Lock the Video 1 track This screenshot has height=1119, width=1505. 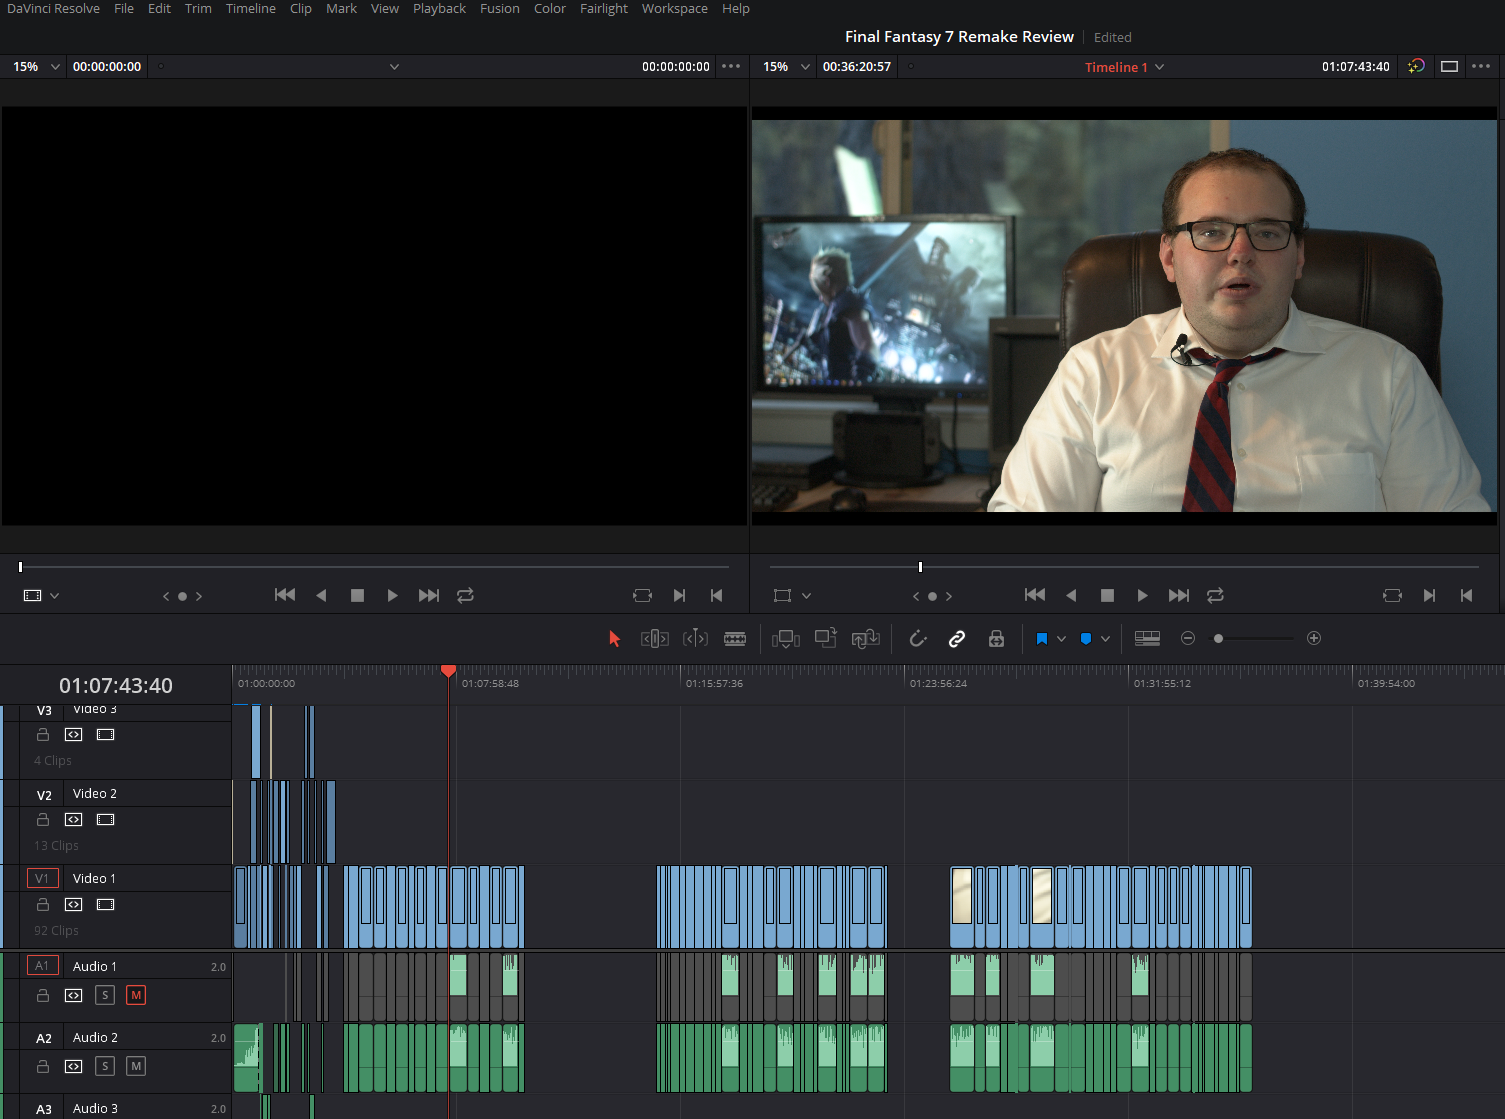coord(43,904)
